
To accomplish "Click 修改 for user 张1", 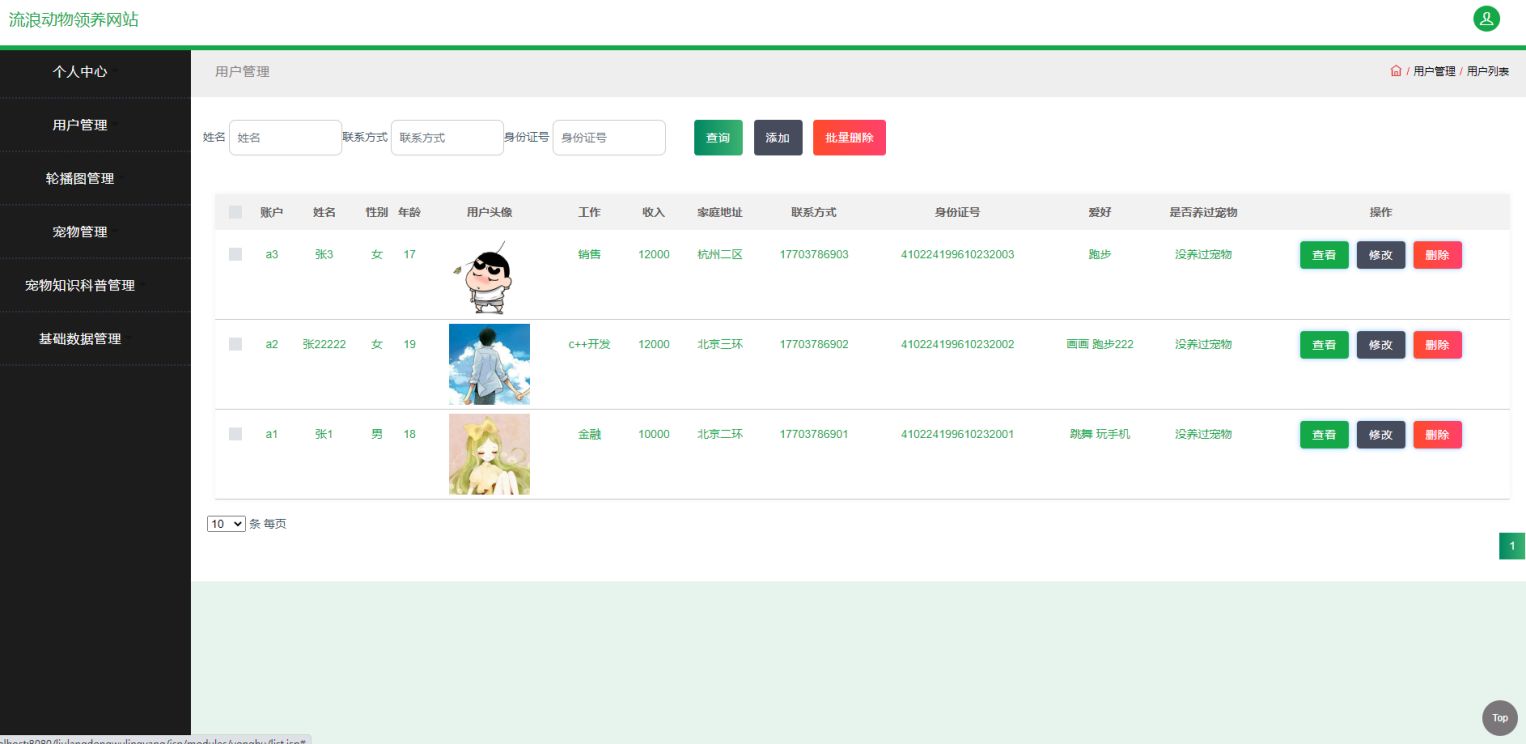I will click(x=1381, y=435).
